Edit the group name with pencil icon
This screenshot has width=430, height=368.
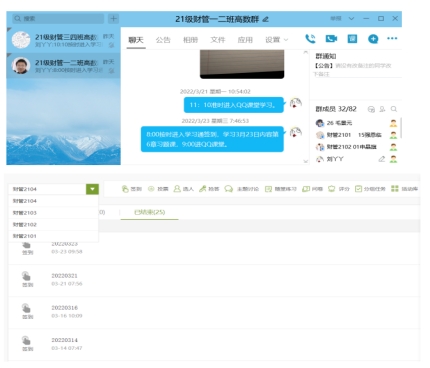click(265, 19)
